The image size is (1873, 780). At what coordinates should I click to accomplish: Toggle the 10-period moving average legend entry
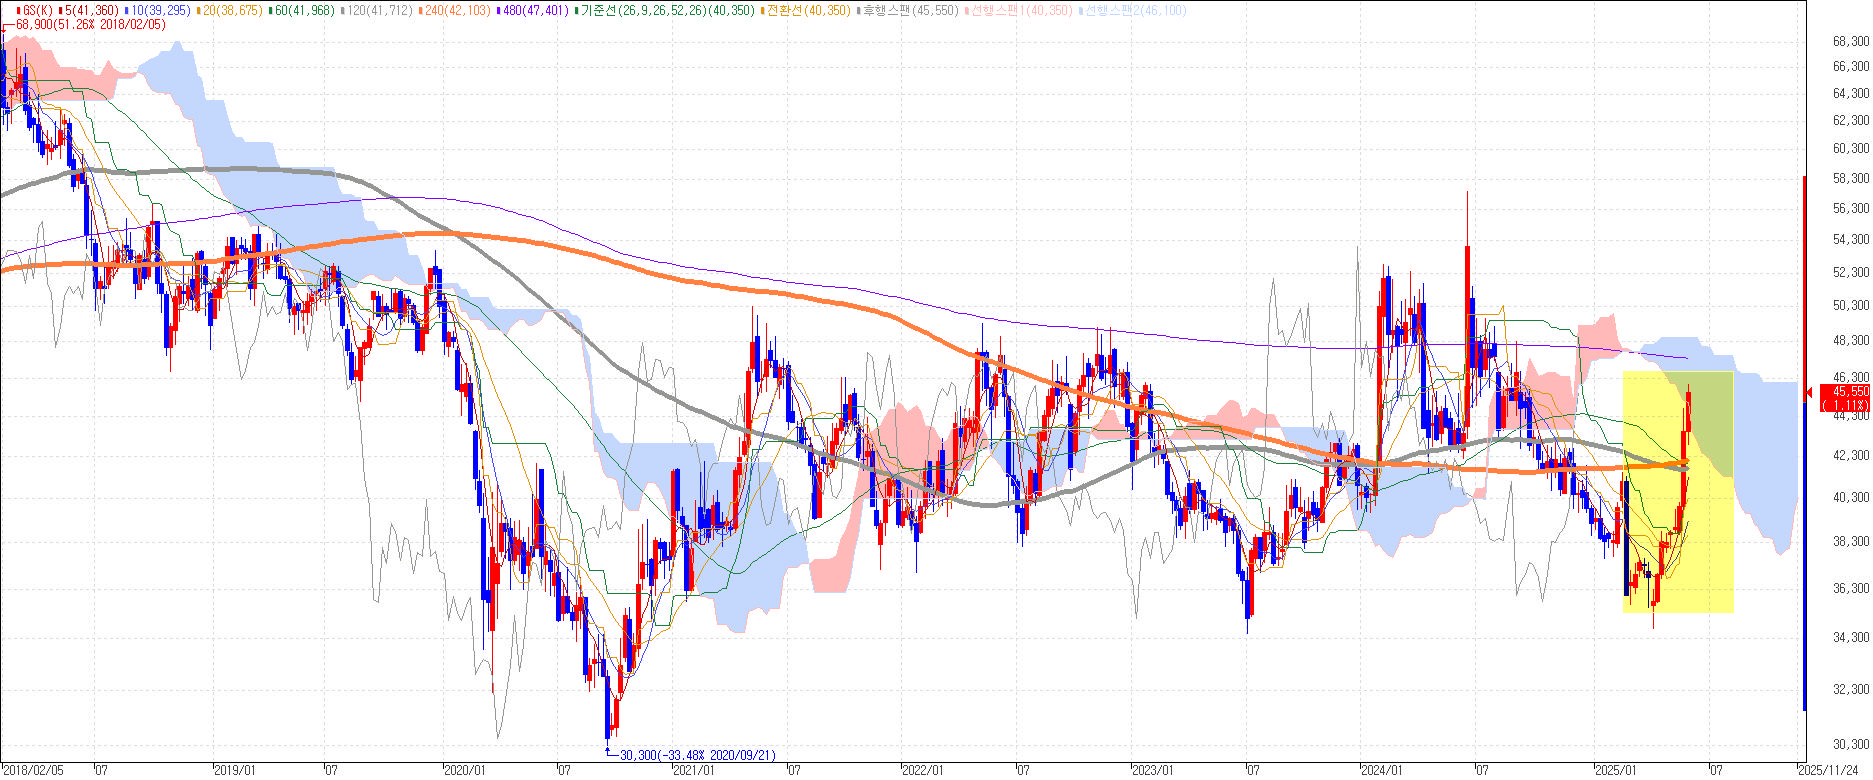[x=159, y=10]
